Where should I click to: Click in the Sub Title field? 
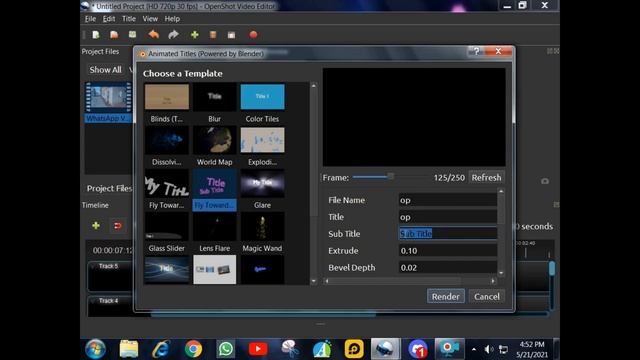[448, 233]
